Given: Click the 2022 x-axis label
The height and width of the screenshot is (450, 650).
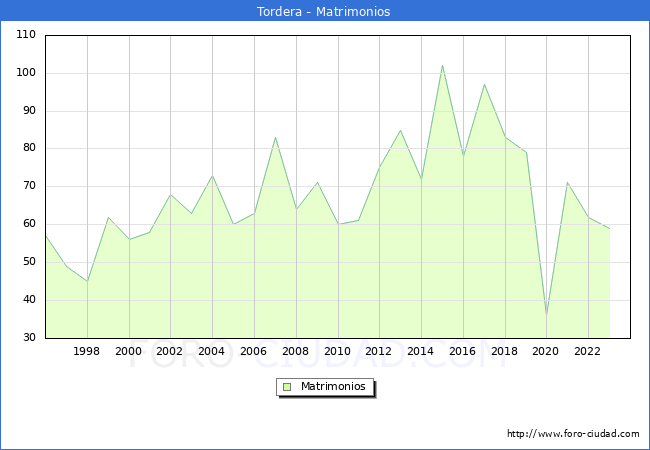Looking at the screenshot, I should pyautogui.click(x=587, y=351).
